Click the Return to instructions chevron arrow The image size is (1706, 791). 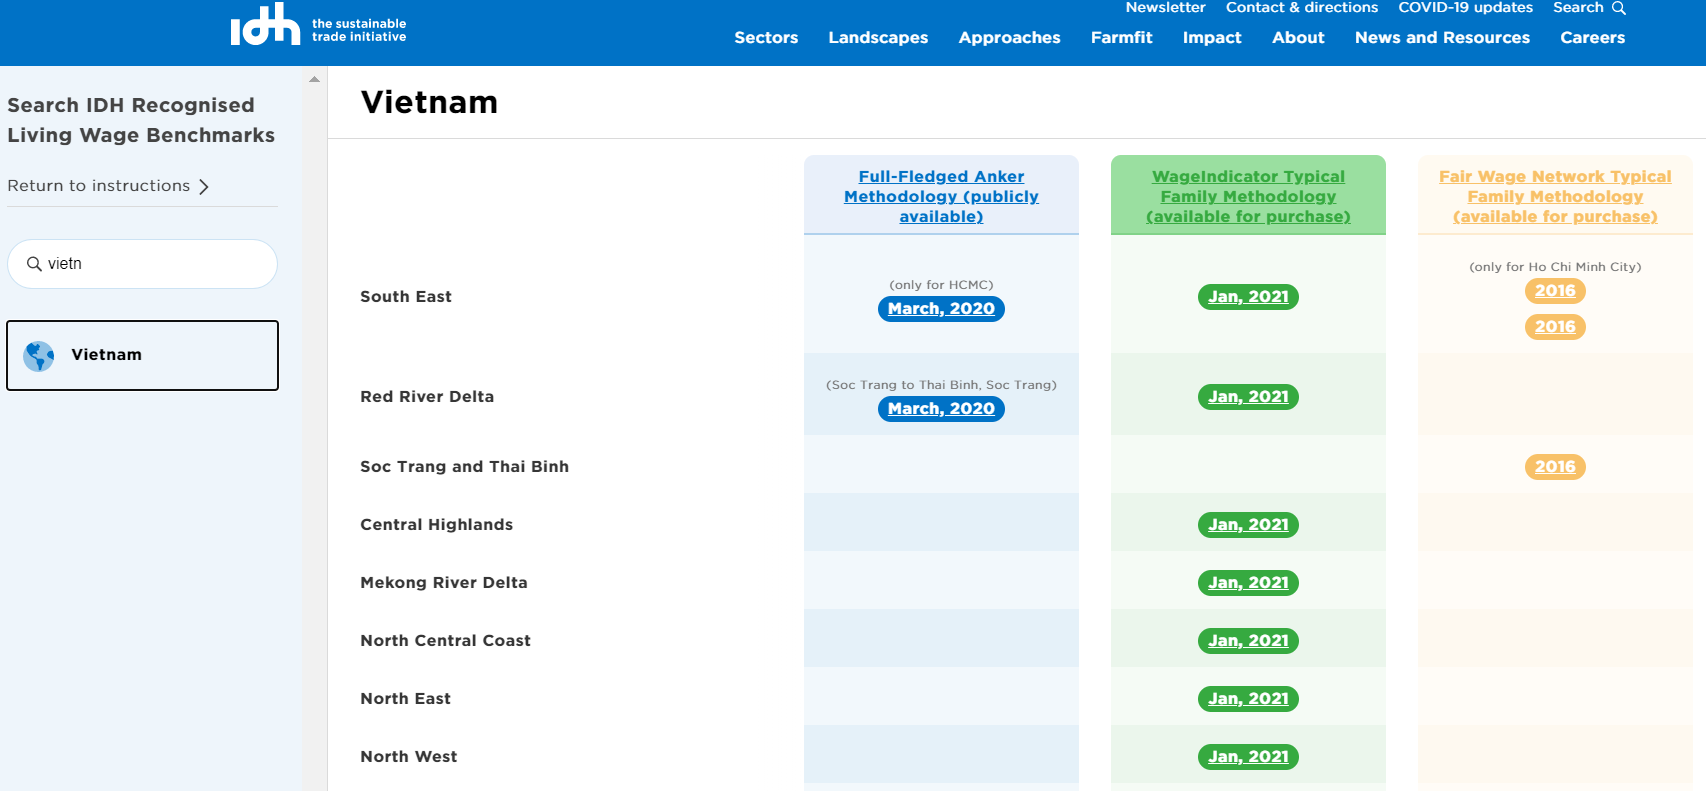tap(204, 187)
